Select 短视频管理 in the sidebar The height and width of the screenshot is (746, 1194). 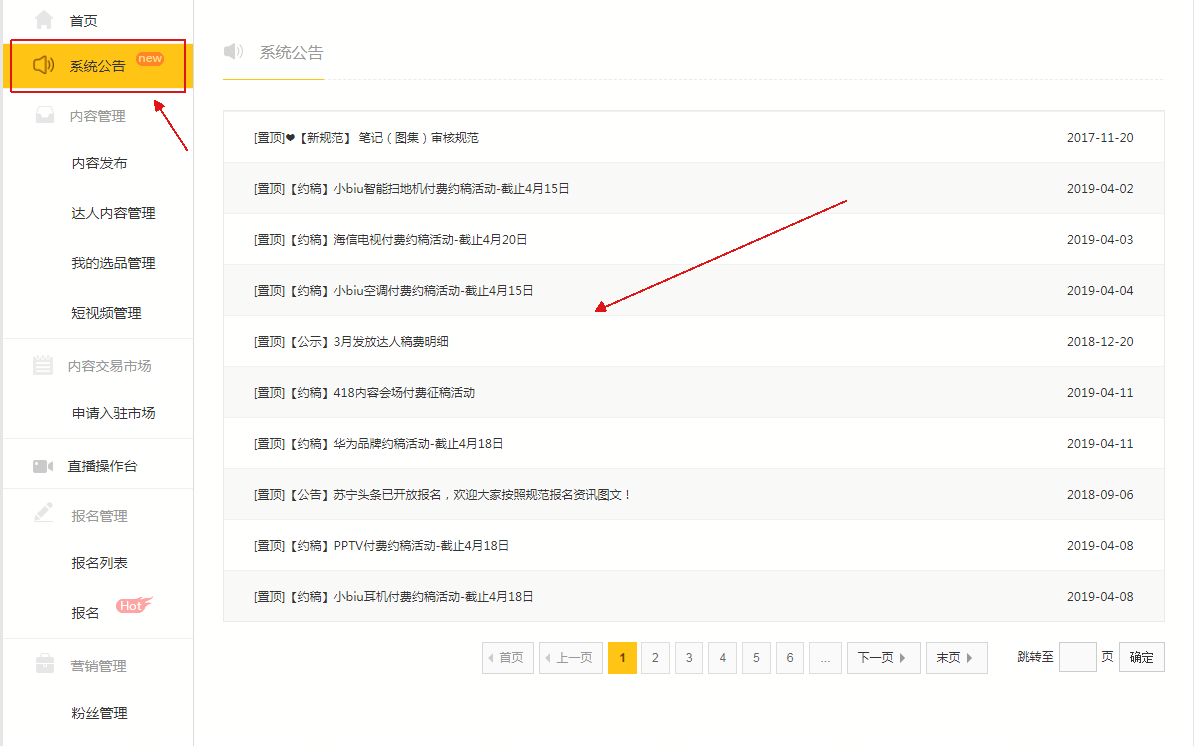[106, 313]
